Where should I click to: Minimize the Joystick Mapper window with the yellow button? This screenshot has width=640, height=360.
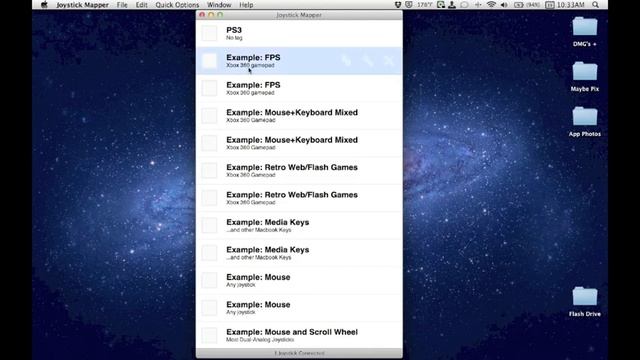[211, 15]
